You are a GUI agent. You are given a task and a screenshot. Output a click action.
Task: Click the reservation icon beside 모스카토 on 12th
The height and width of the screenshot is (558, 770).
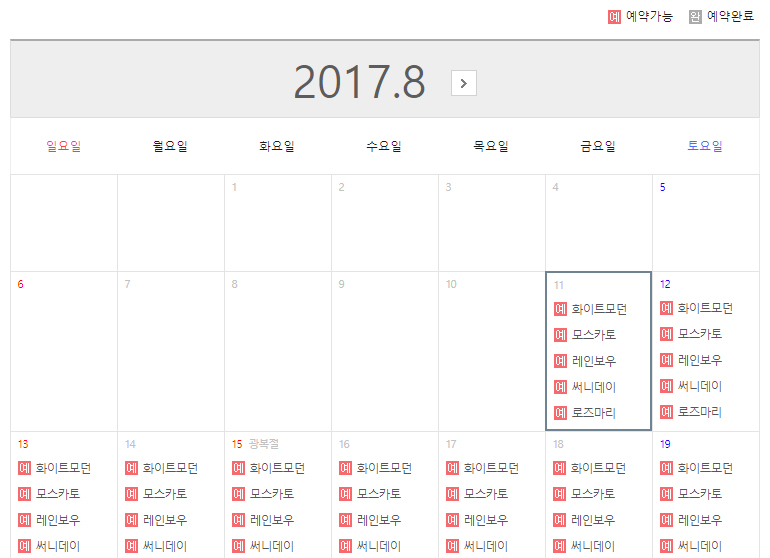667,334
